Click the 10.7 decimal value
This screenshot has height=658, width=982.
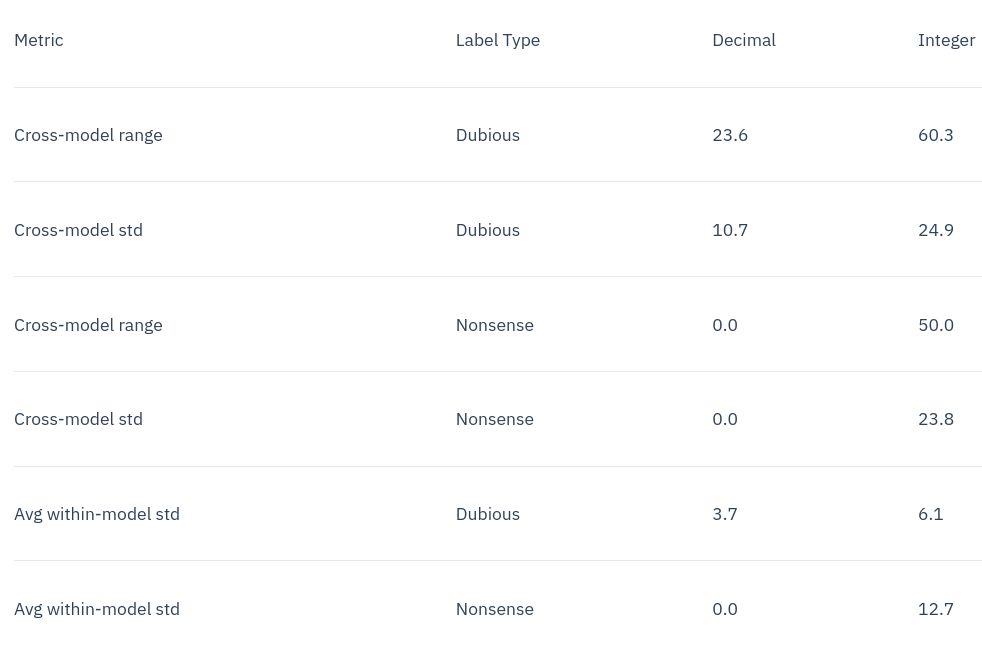(x=730, y=230)
